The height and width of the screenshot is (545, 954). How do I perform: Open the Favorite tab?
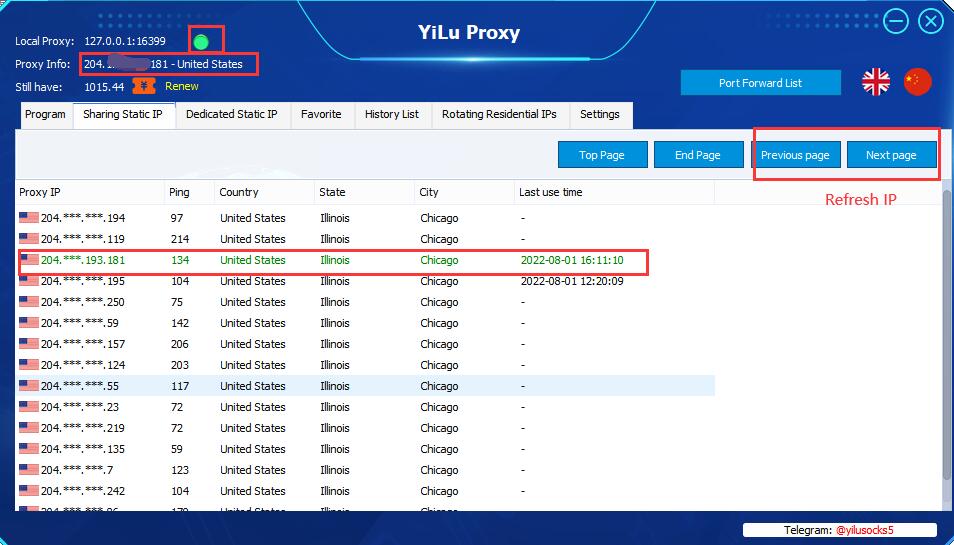[321, 114]
